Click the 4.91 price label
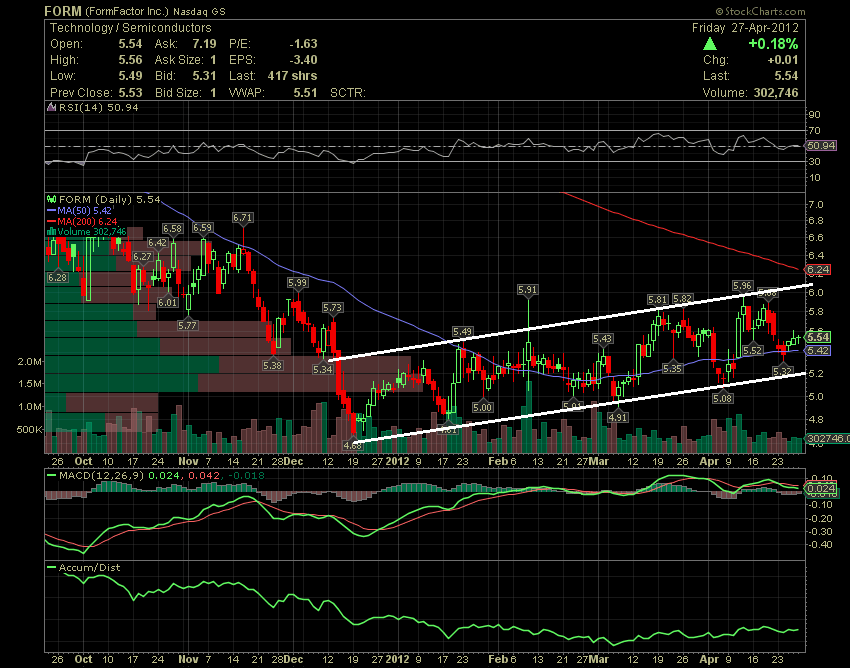The image size is (850, 668). (x=618, y=417)
